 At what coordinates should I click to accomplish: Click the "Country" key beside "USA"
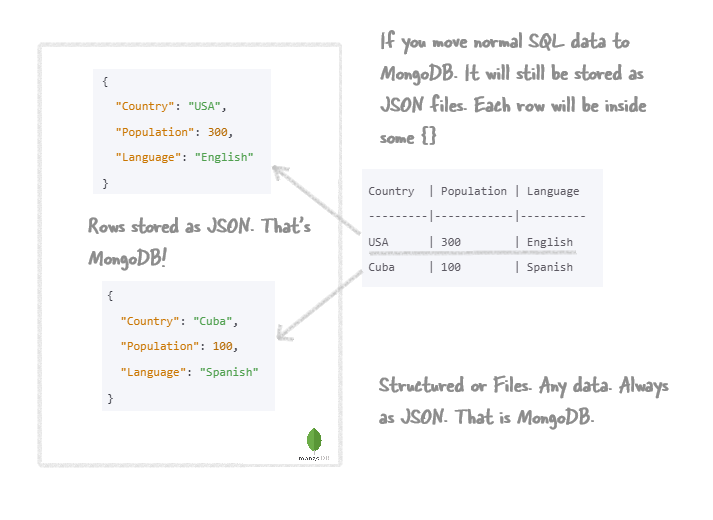coord(145,106)
